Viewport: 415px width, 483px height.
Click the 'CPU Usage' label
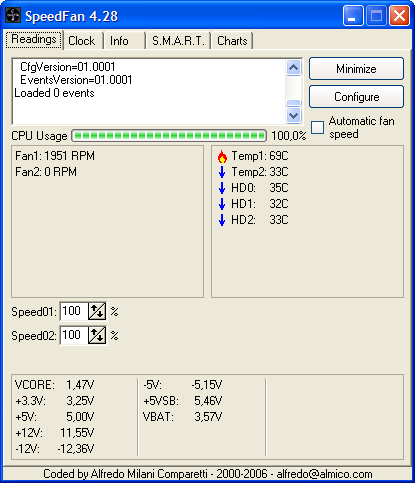coord(39,136)
